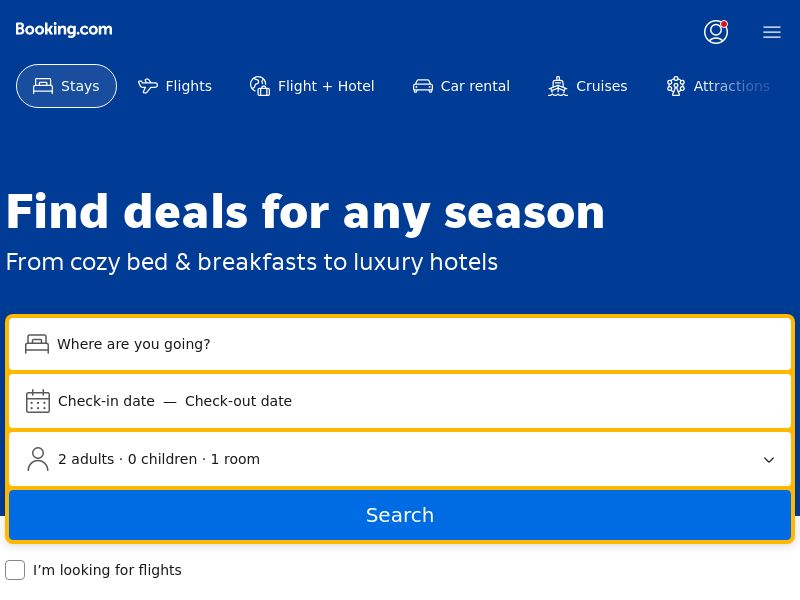Click the car icon for Car rental

423,86
